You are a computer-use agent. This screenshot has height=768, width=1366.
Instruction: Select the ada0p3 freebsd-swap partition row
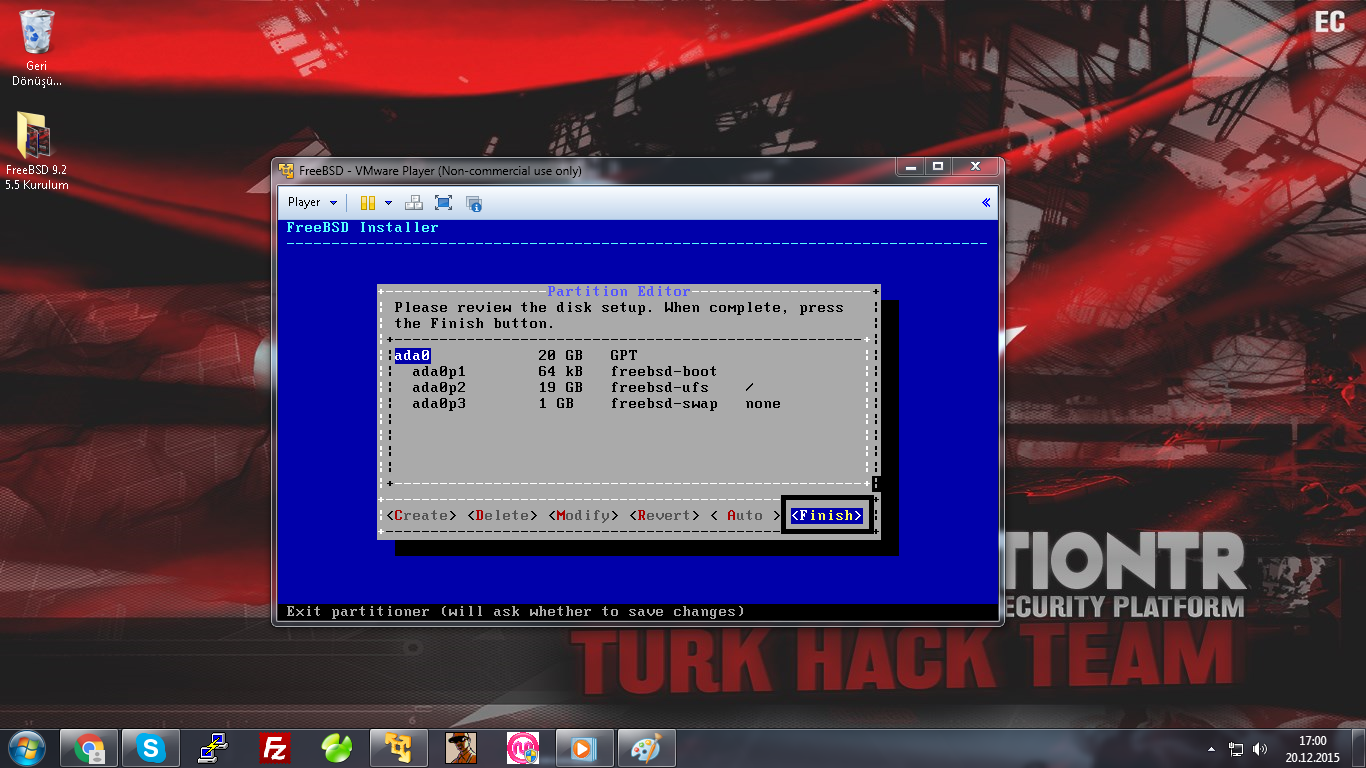628,403
